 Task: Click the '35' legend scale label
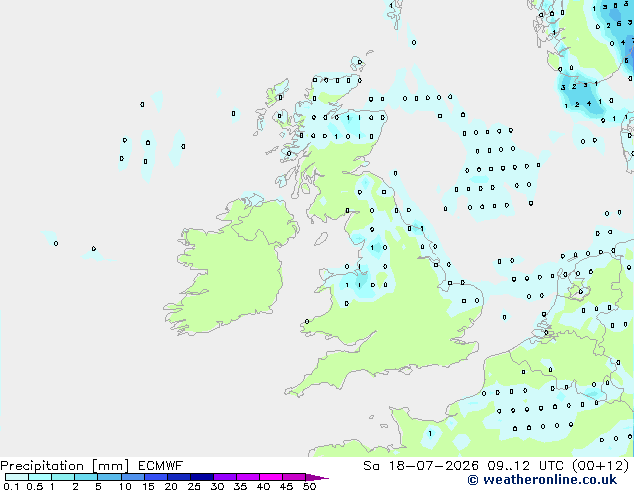[240, 486]
